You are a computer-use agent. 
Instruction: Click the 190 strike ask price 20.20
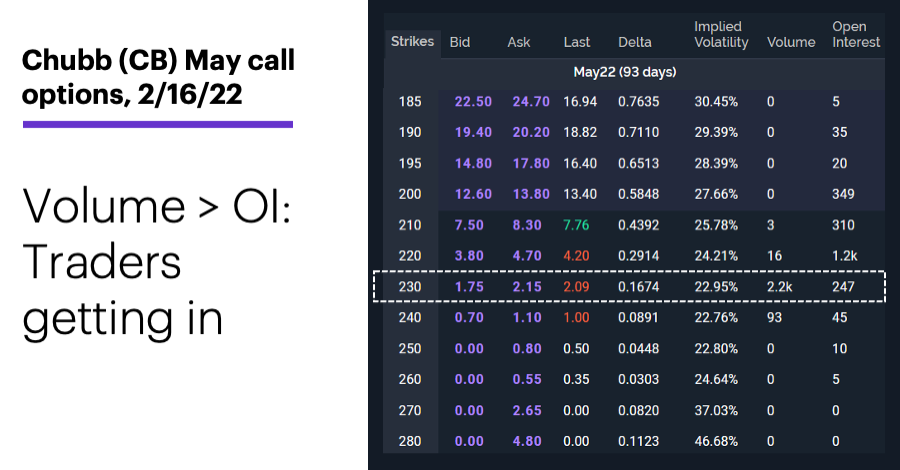pyautogui.click(x=531, y=133)
